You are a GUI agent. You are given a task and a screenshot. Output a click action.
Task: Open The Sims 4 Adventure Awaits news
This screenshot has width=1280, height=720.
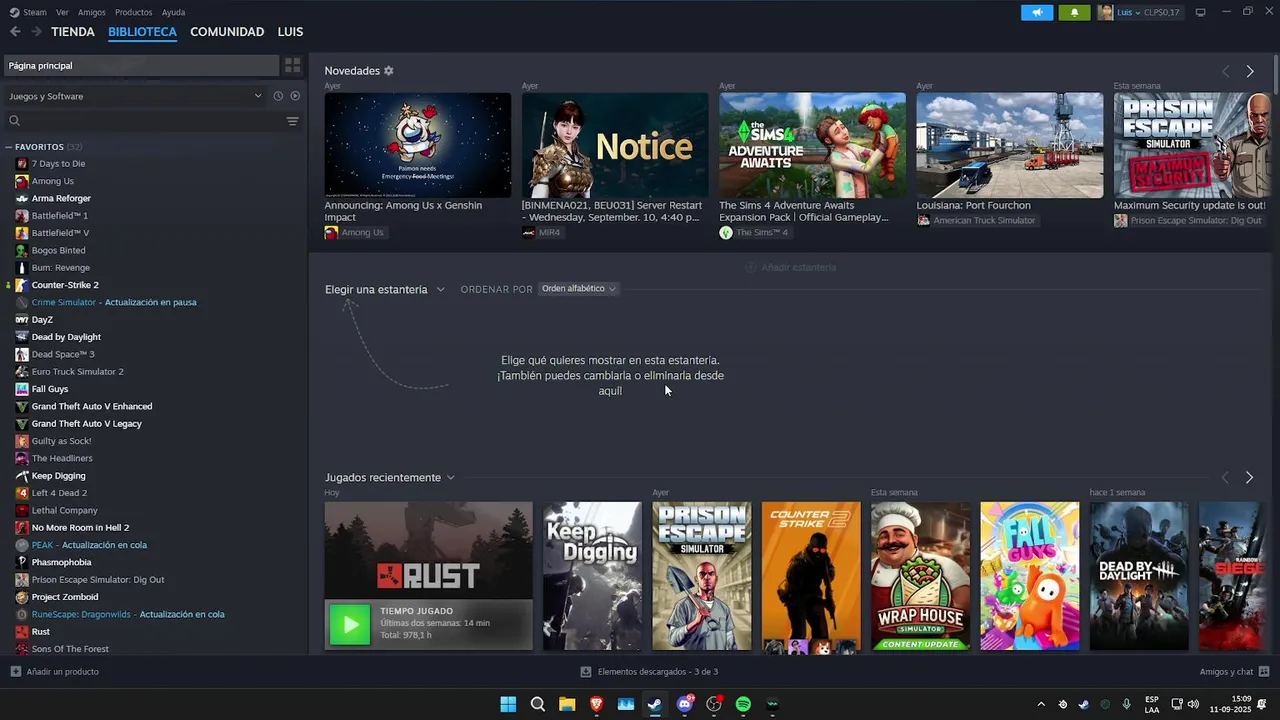(x=812, y=145)
